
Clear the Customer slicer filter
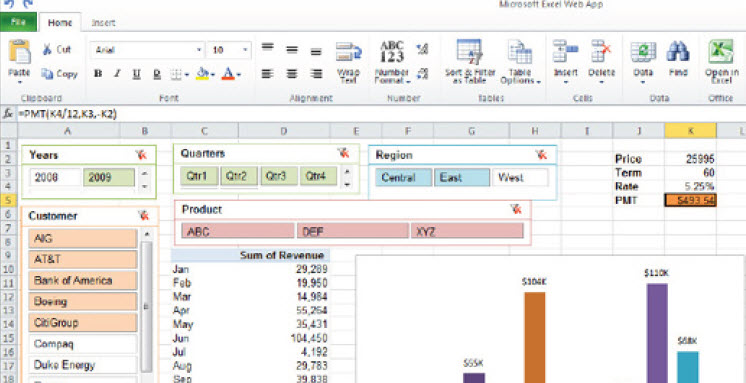point(143,216)
